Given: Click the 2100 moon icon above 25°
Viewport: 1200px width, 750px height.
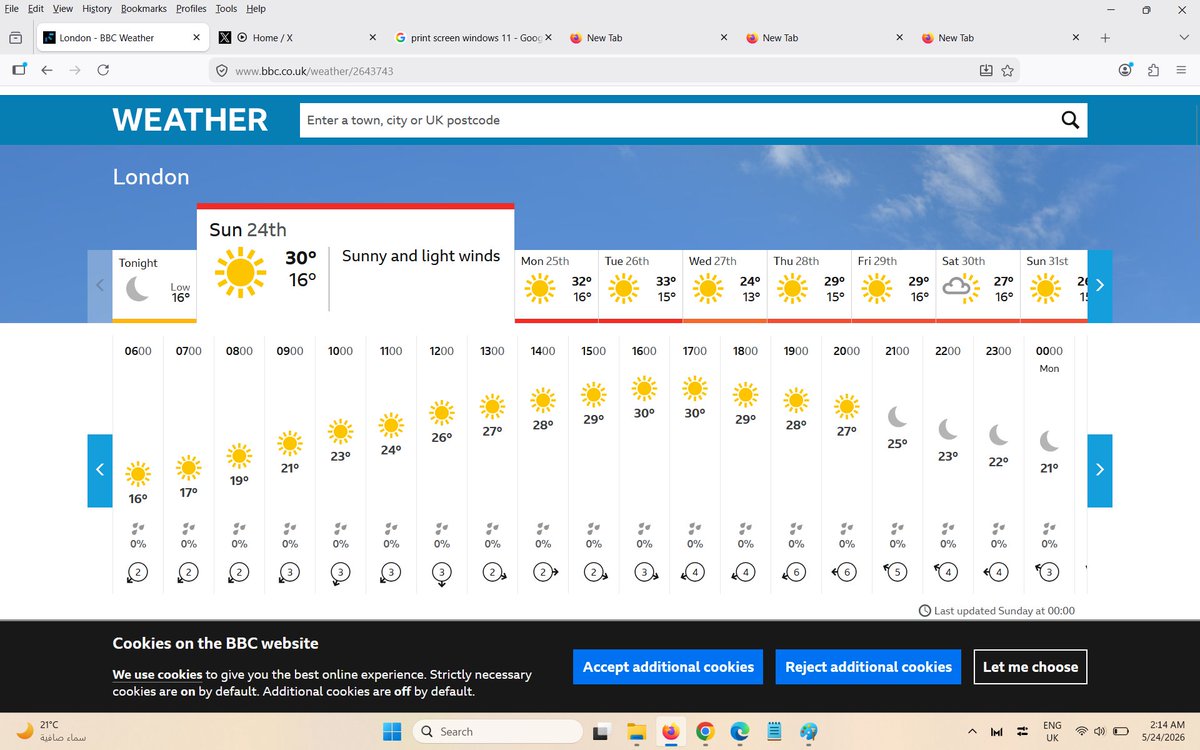Looking at the screenshot, I should click(897, 416).
